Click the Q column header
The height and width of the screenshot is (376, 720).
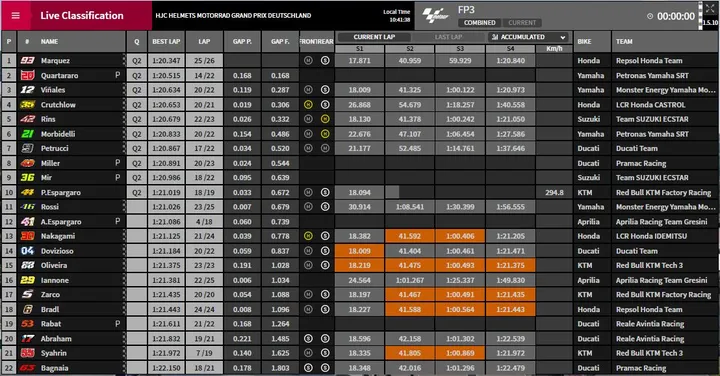(137, 41)
